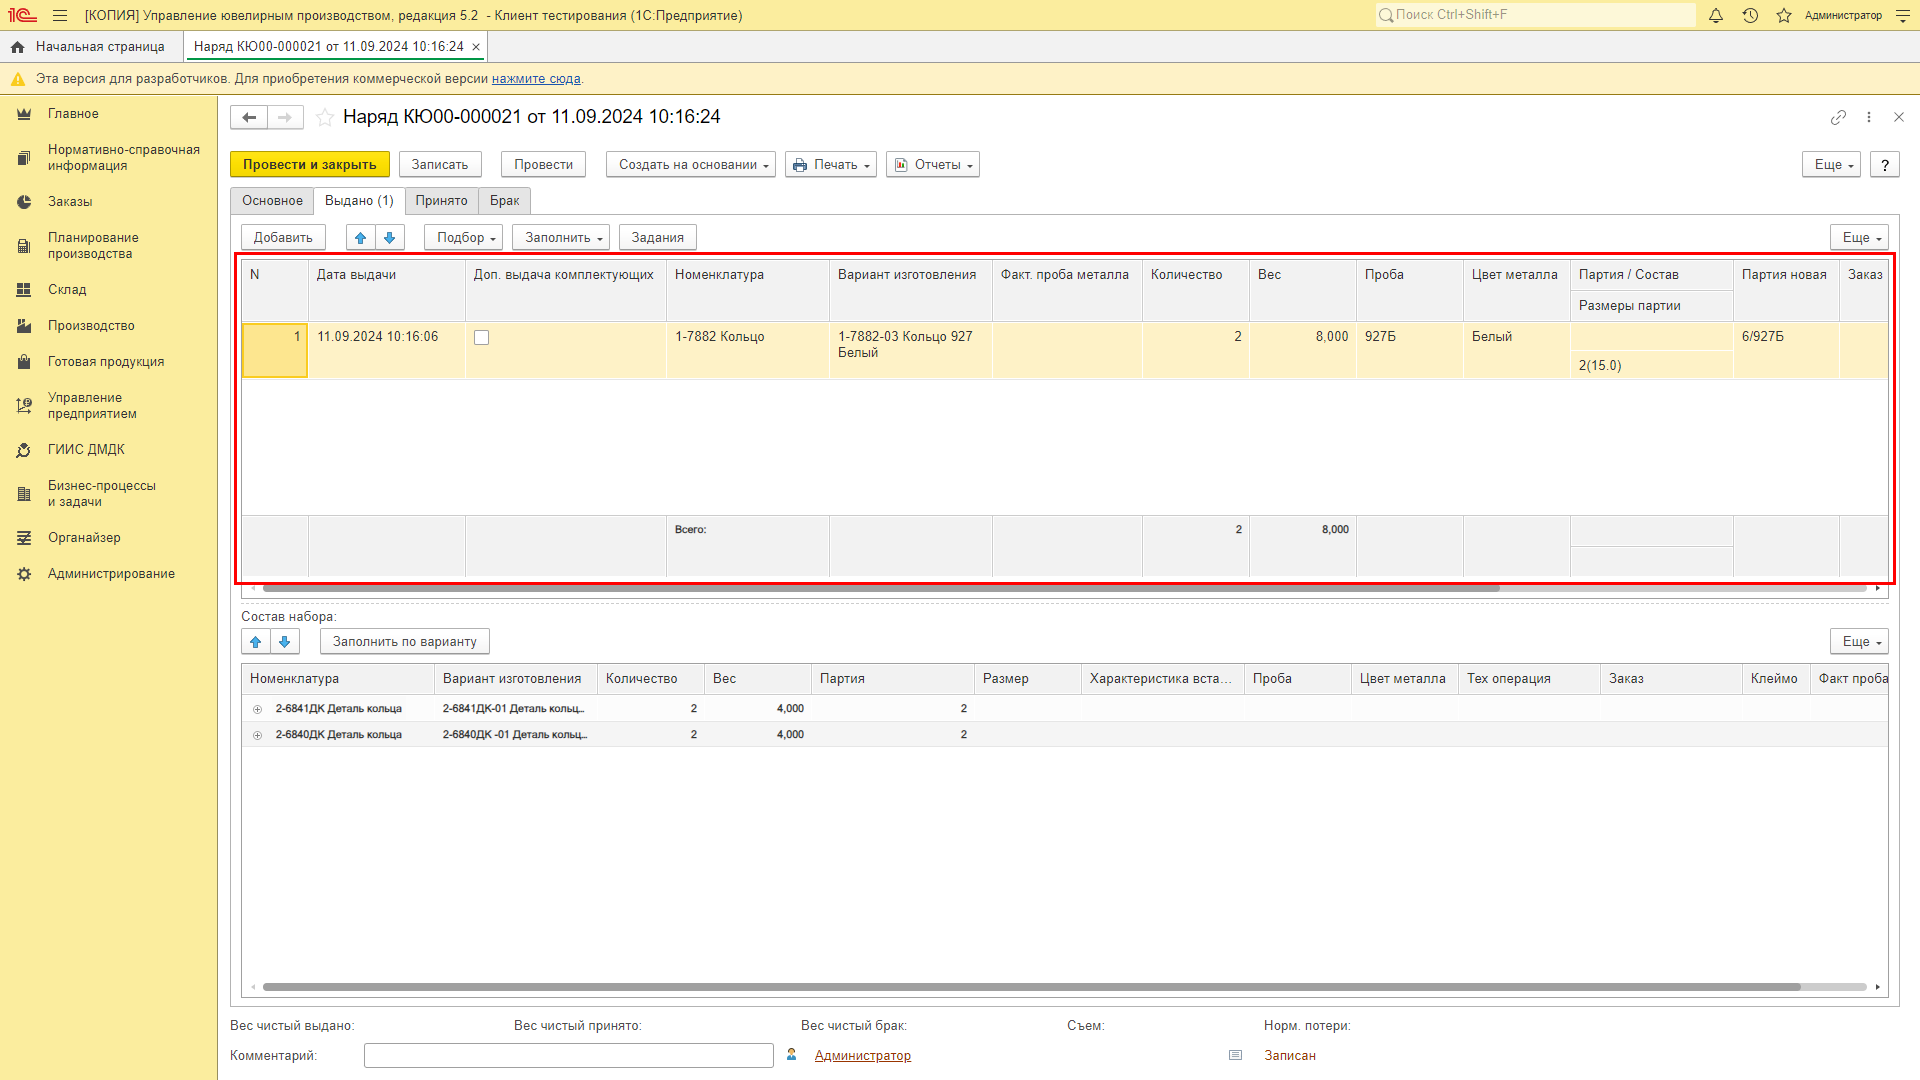Go forward with the right arrow button

pyautogui.click(x=285, y=117)
